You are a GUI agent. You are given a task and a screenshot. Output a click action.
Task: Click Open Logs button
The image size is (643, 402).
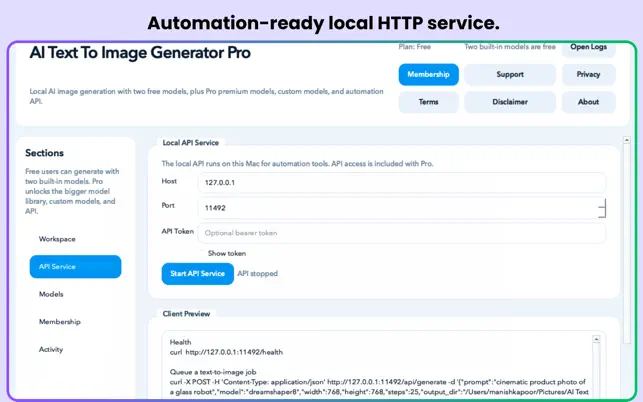click(588, 48)
